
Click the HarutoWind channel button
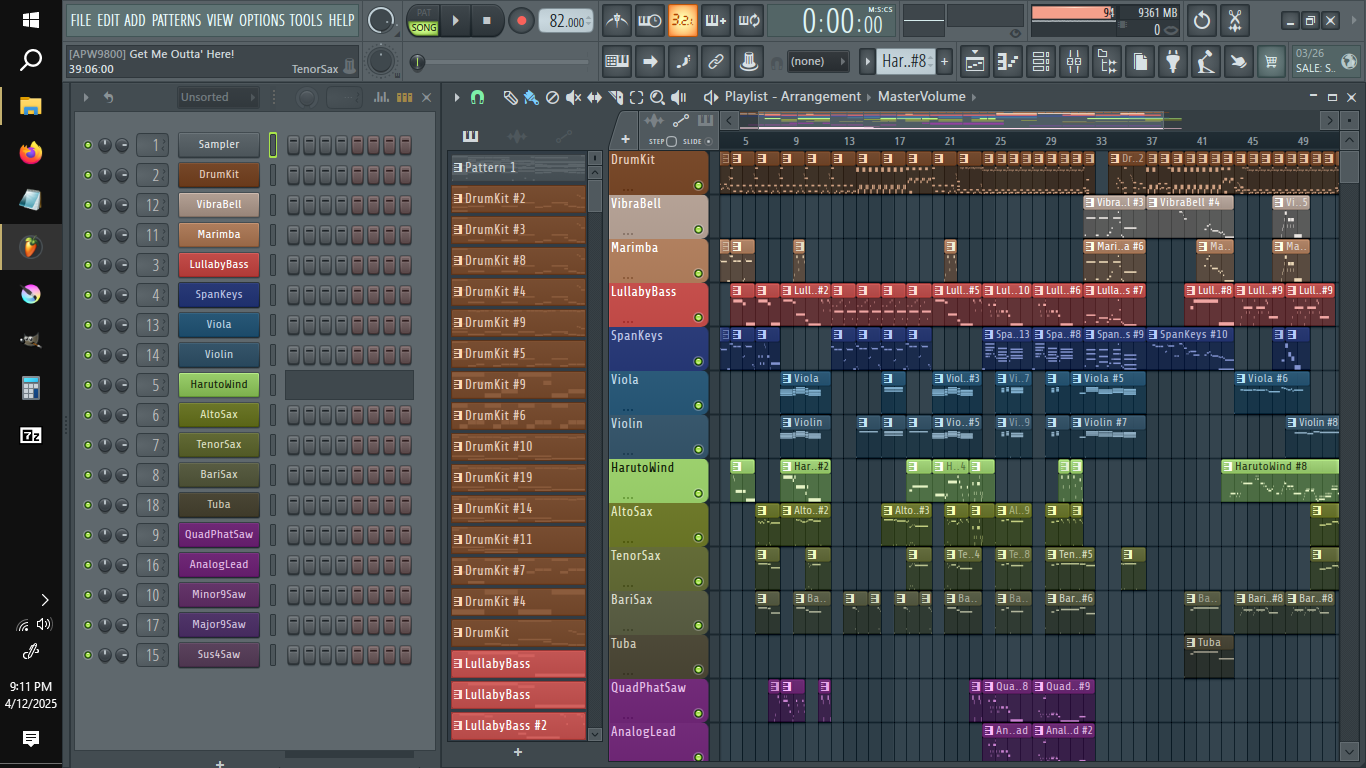pos(219,385)
